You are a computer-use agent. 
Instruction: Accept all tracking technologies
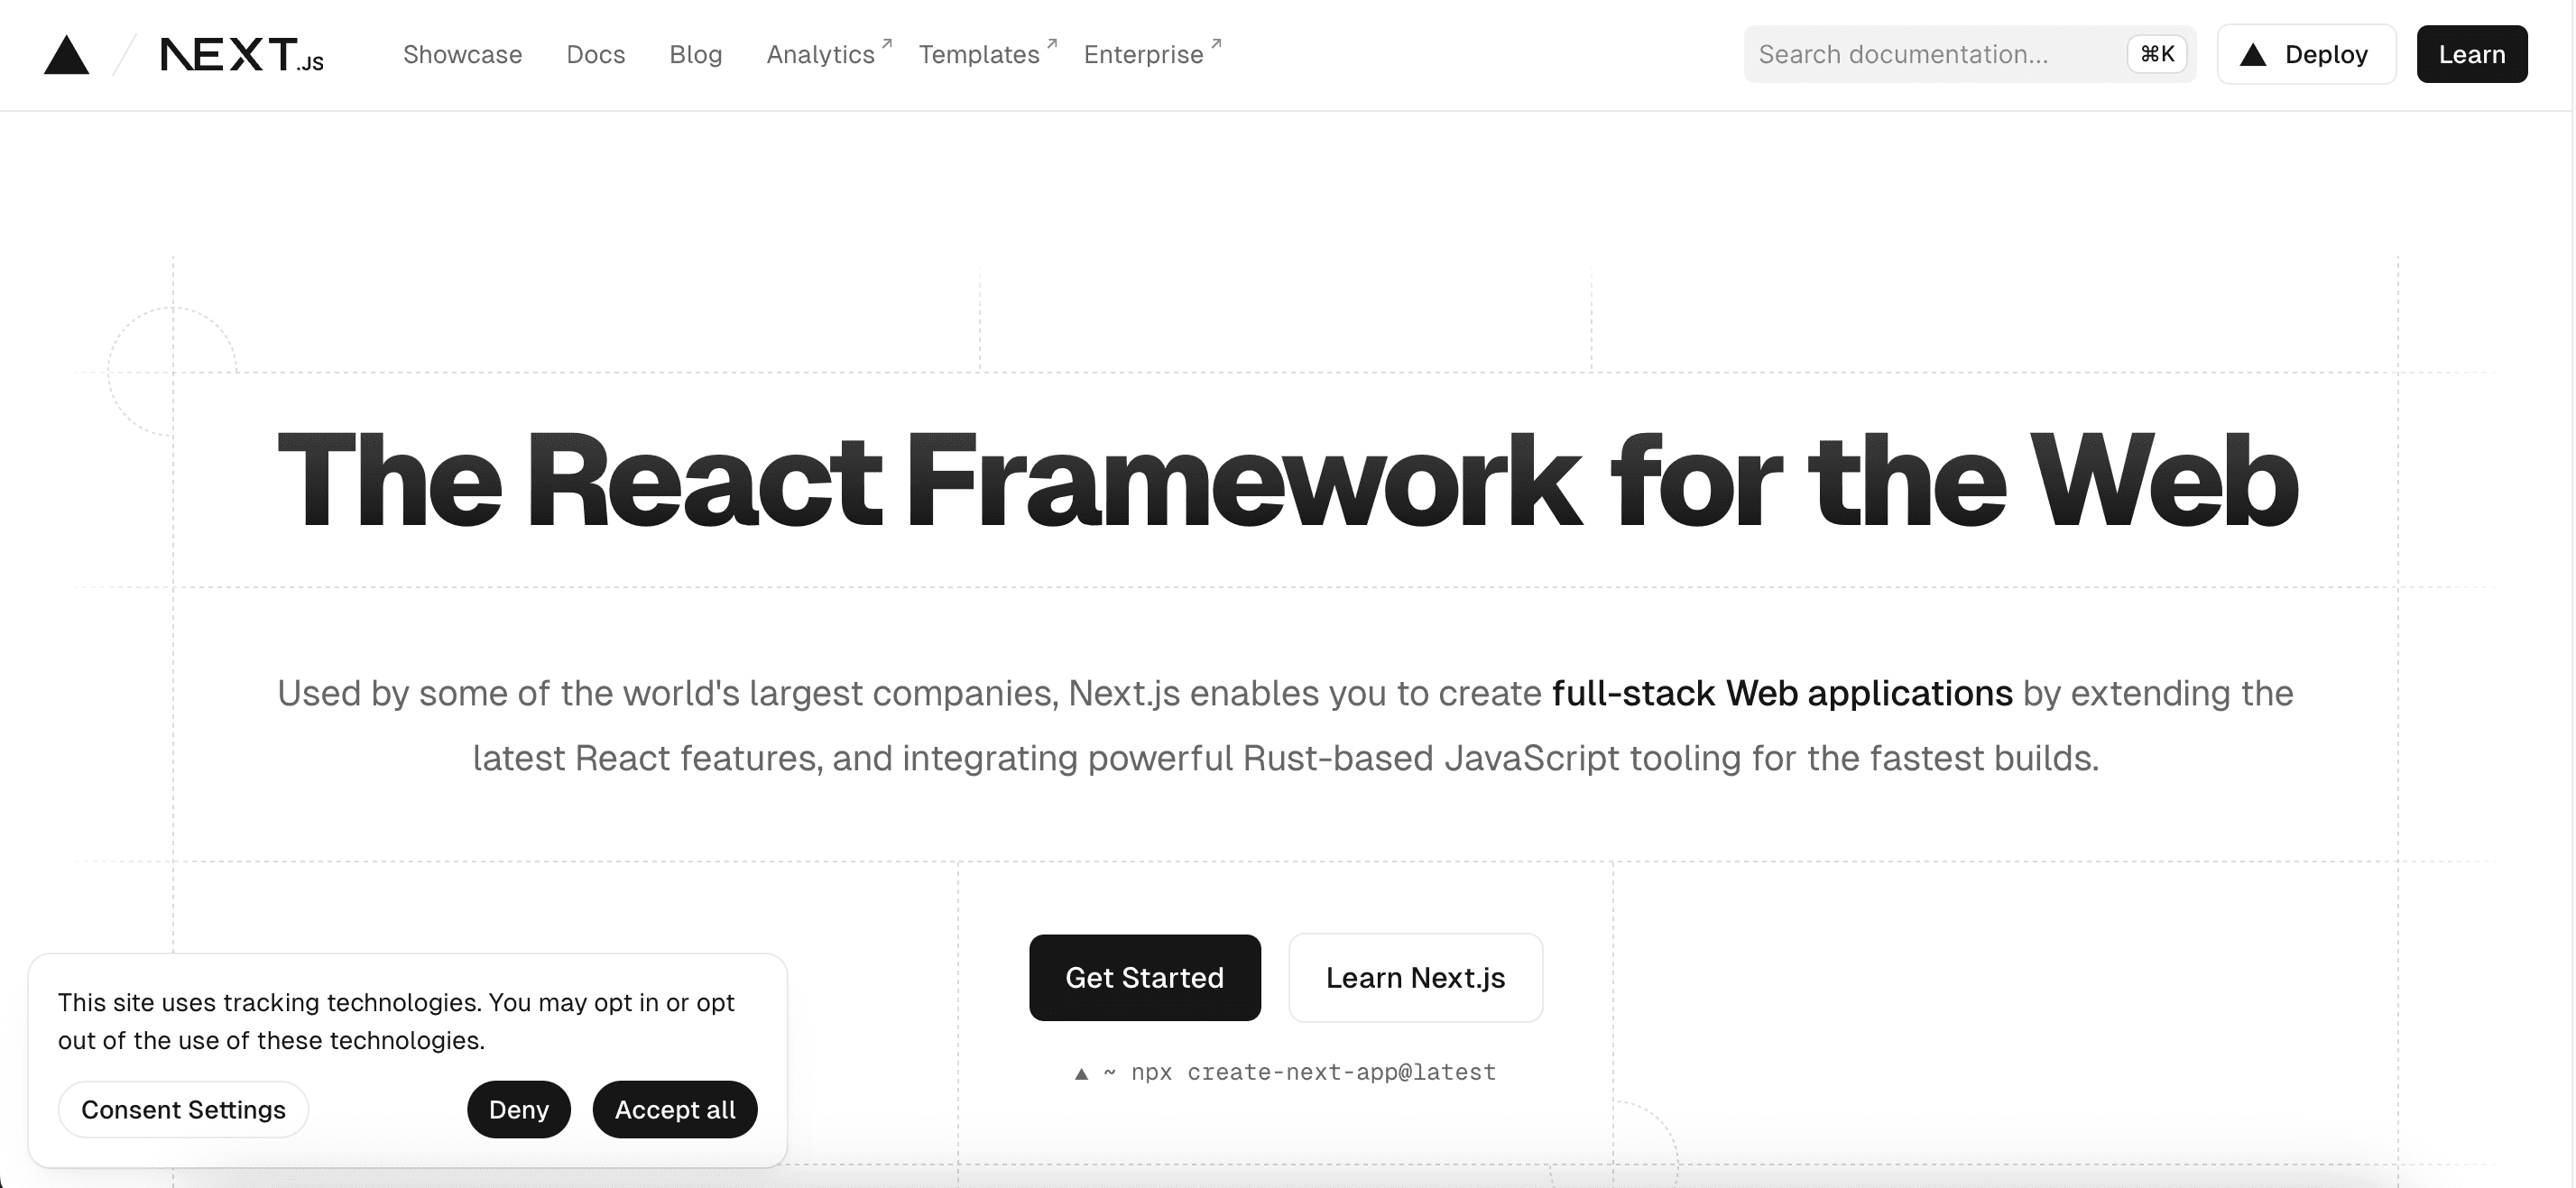tap(674, 1109)
